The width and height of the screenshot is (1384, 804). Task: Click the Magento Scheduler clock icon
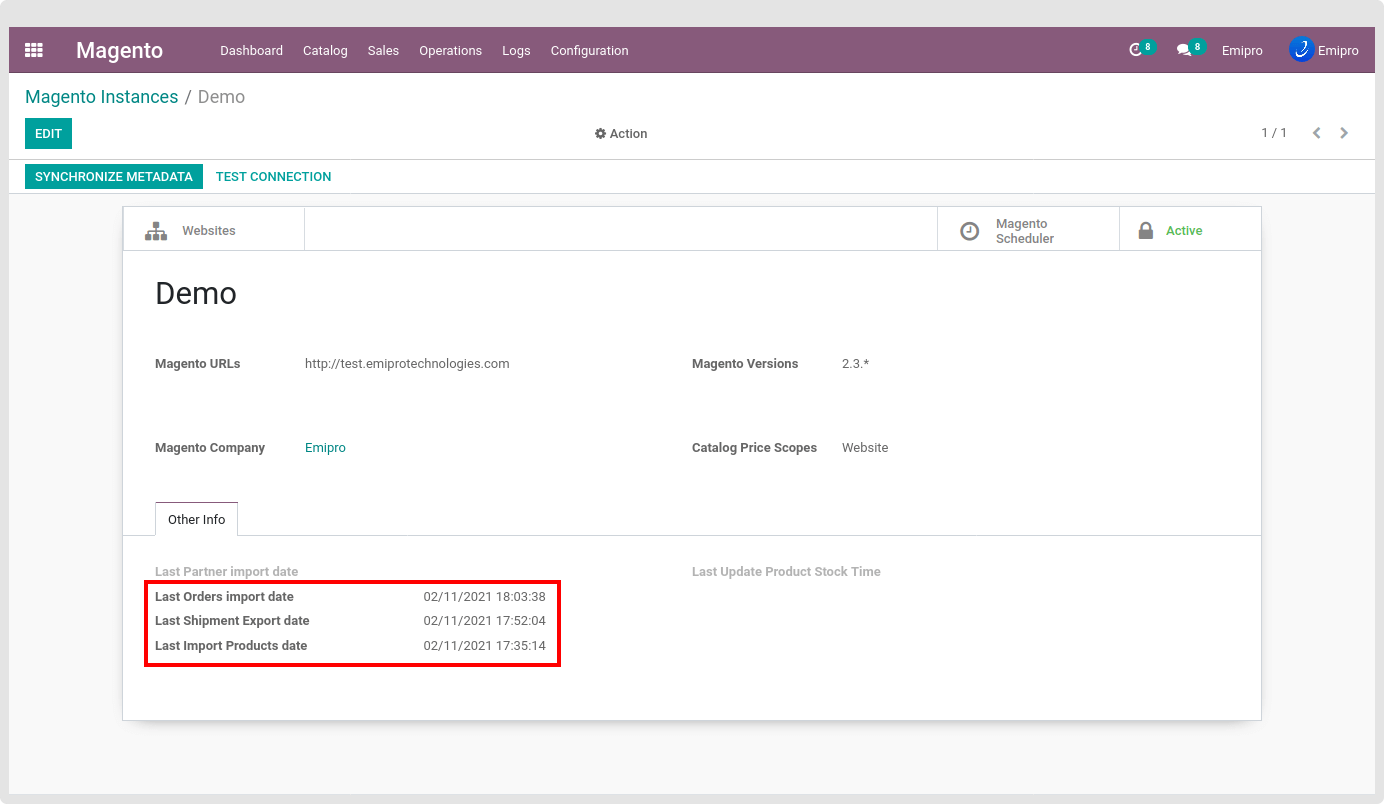click(969, 231)
